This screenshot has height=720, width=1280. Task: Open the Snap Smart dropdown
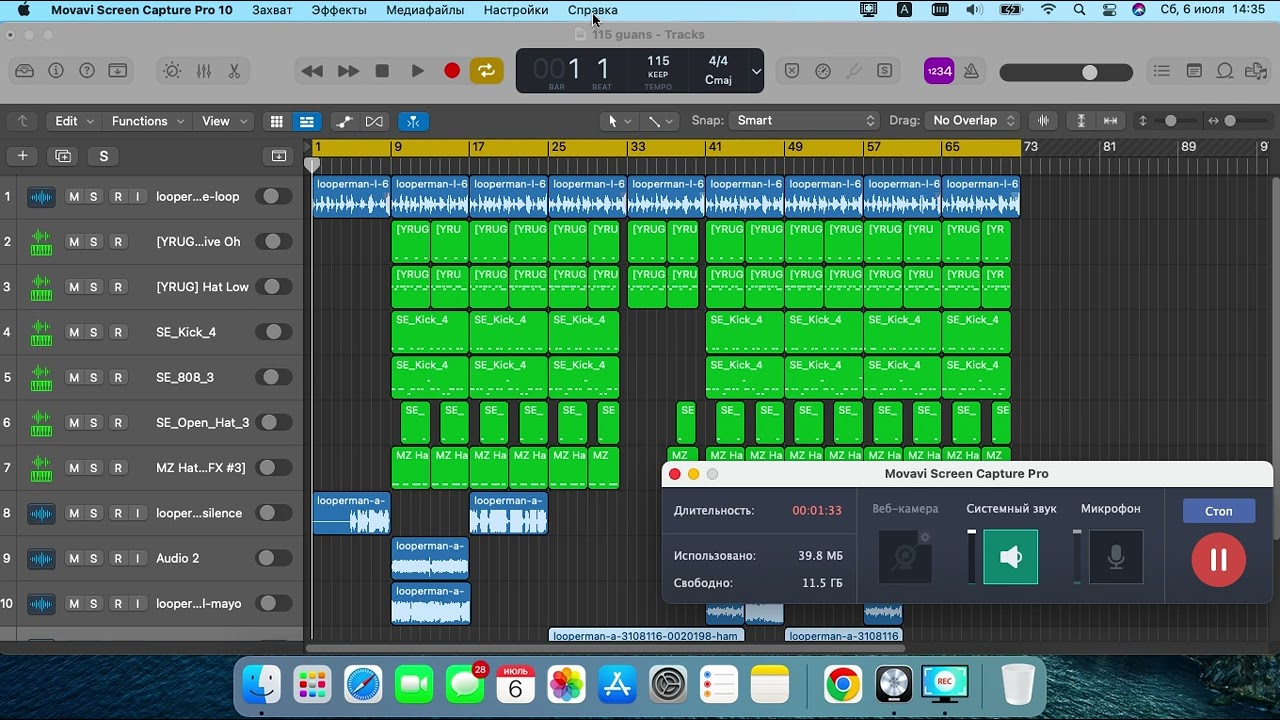804,121
